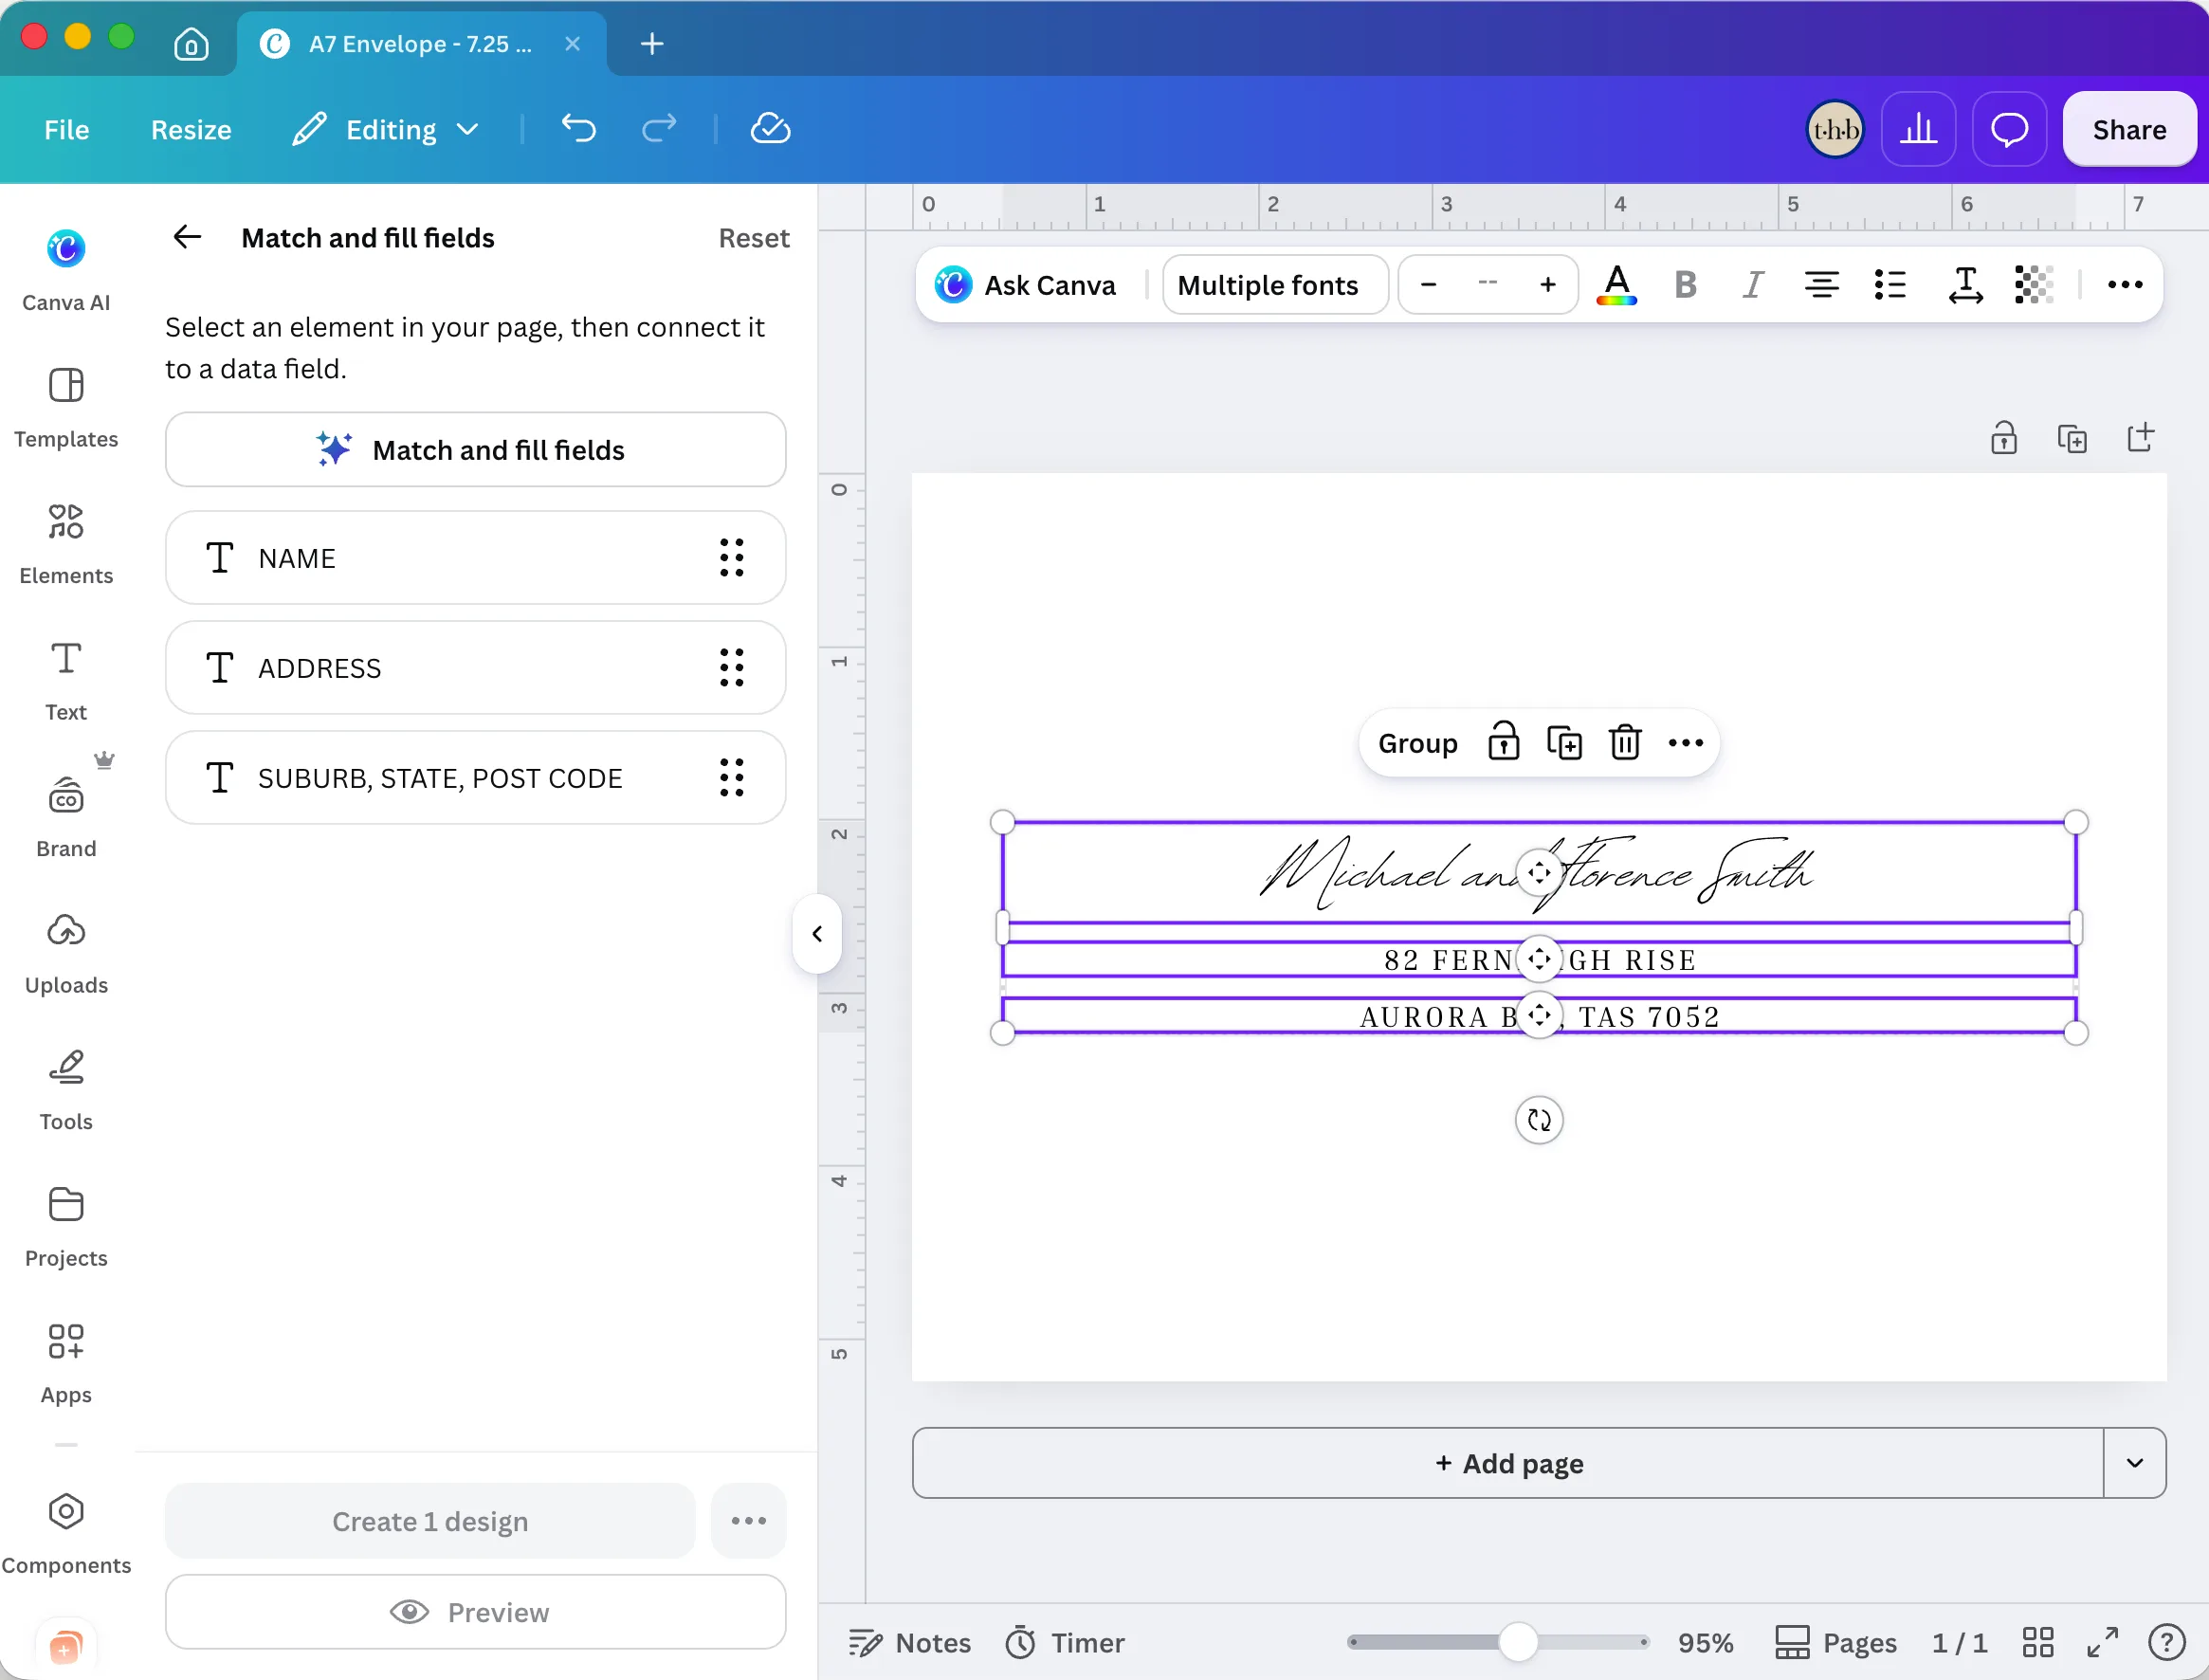Go back with the left arrow in panel
This screenshot has width=2209, height=1680.
187,237
